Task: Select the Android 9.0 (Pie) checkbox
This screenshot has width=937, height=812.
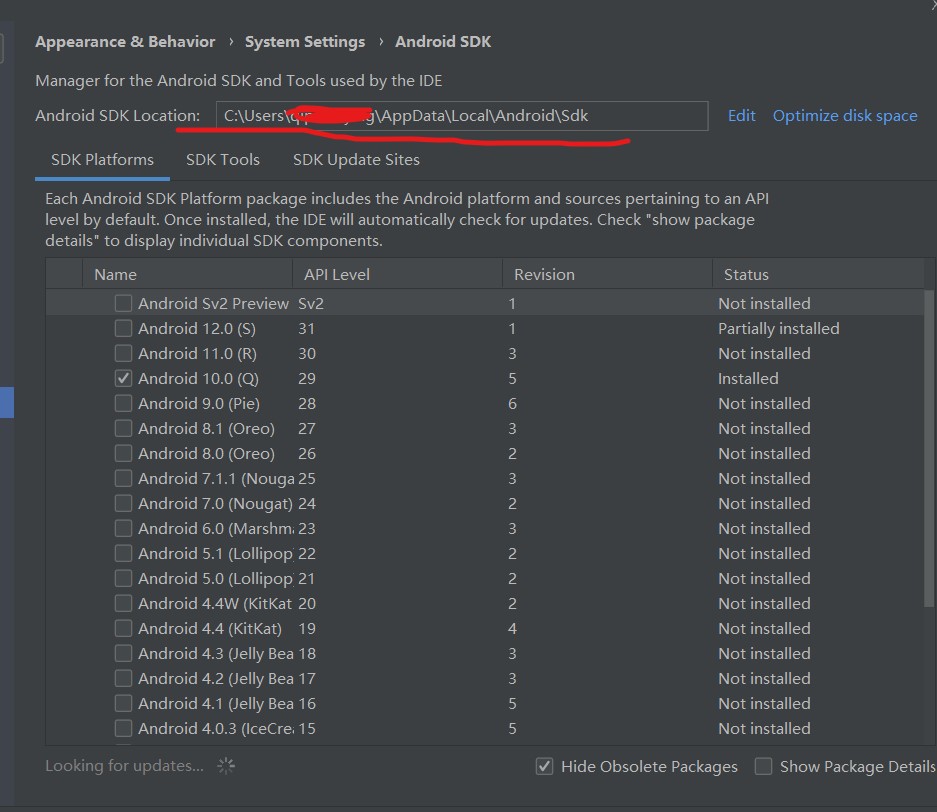Action: (x=122, y=403)
